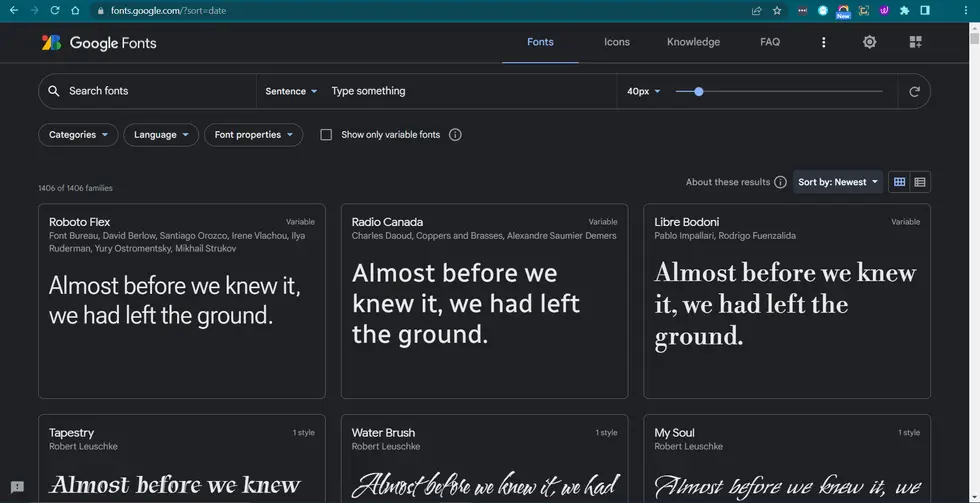Click the font size slider handle
Image resolution: width=980 pixels, height=503 pixels.
click(x=699, y=91)
